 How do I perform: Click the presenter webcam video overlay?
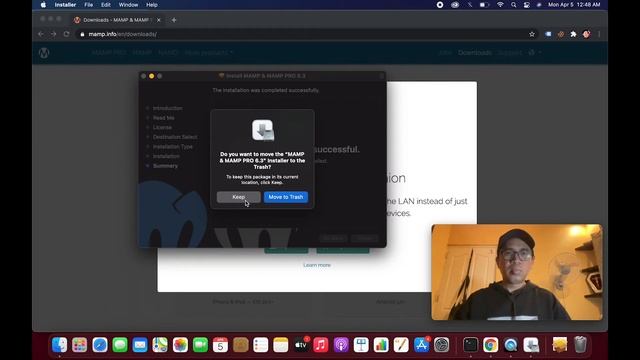point(517,272)
